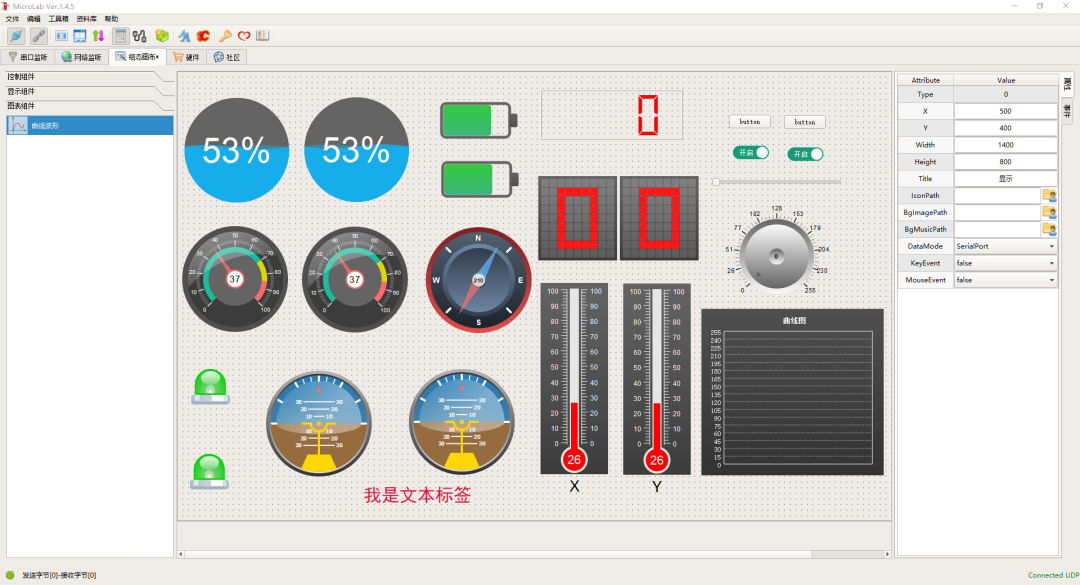Click the red heart toolbar icon
This screenshot has width=1080, height=585.
[243, 36]
